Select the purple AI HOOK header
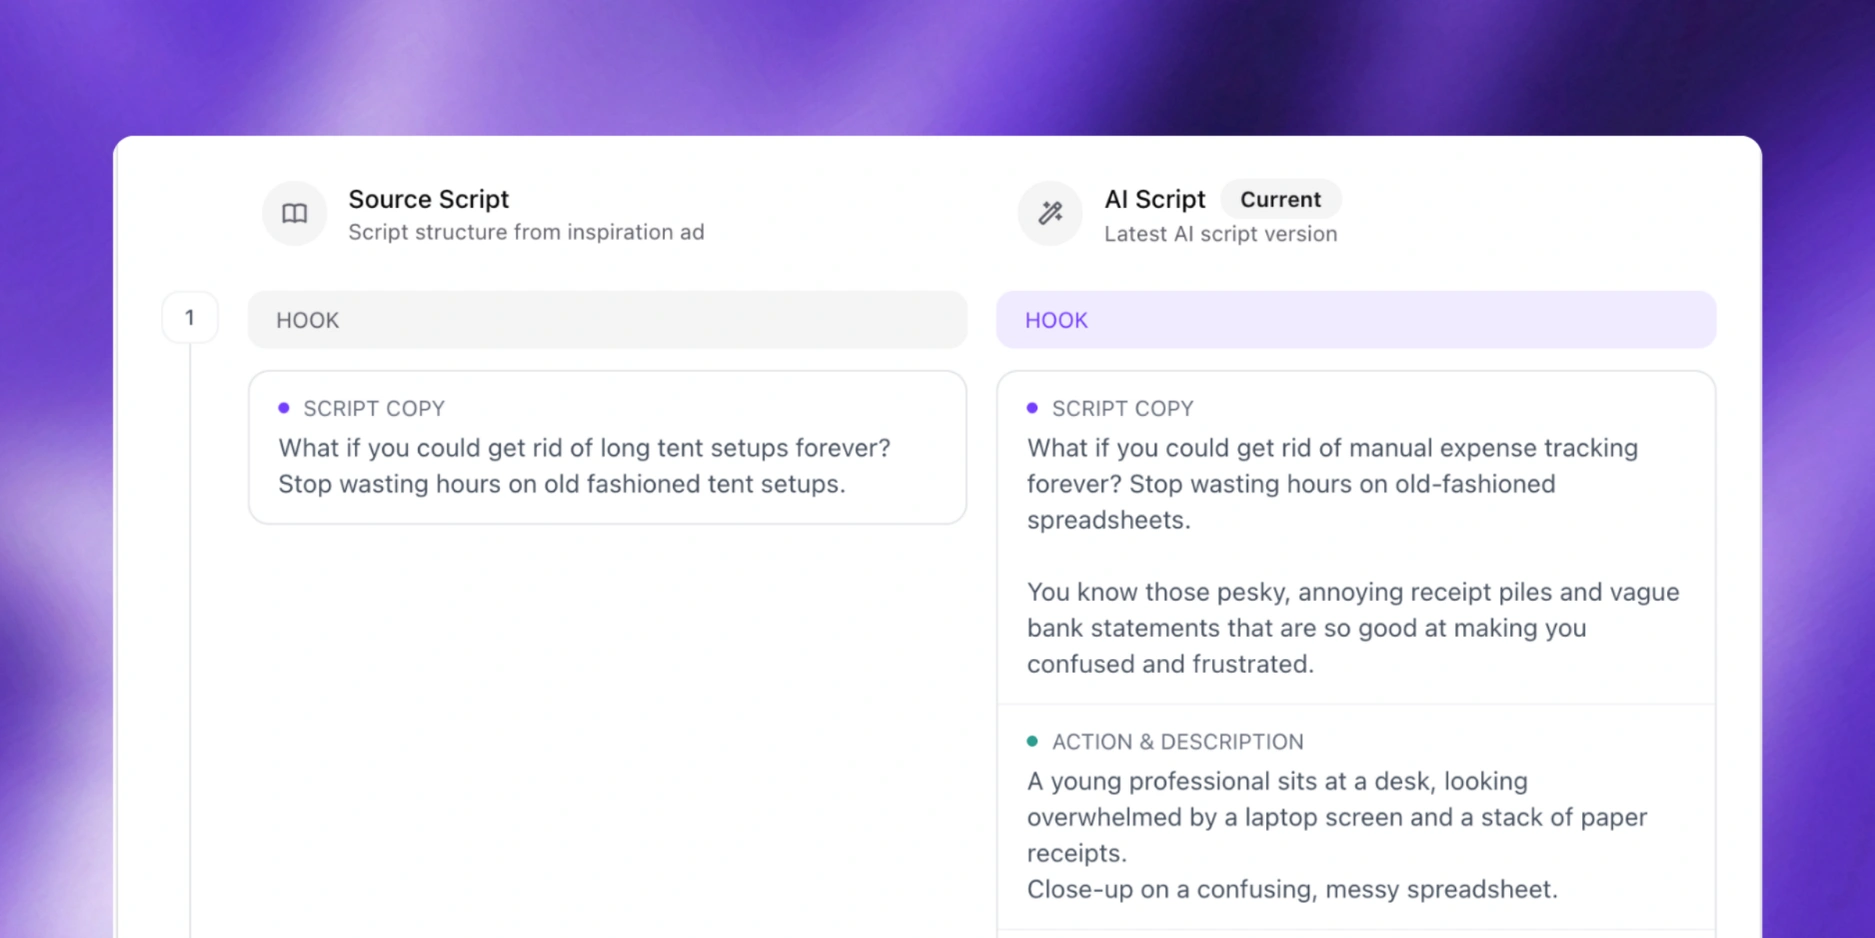This screenshot has width=1875, height=938. pyautogui.click(x=1355, y=320)
